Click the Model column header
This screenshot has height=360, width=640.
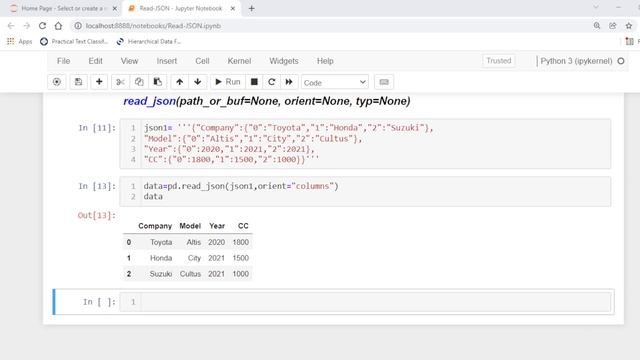(x=190, y=226)
